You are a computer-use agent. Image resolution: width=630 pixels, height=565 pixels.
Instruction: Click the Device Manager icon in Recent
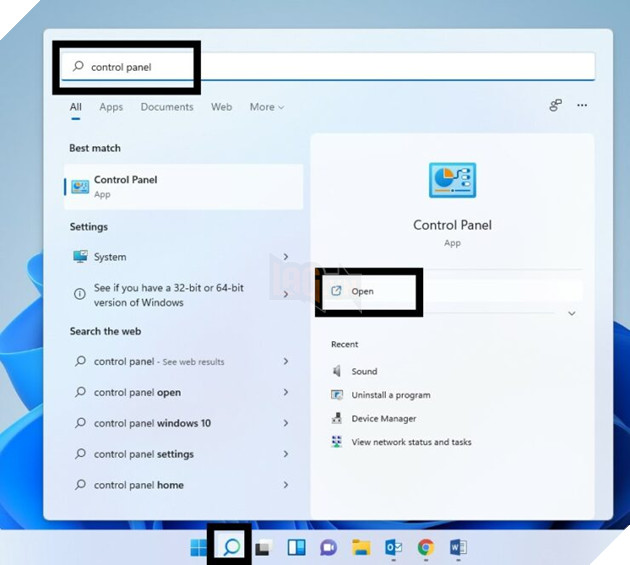(x=337, y=418)
